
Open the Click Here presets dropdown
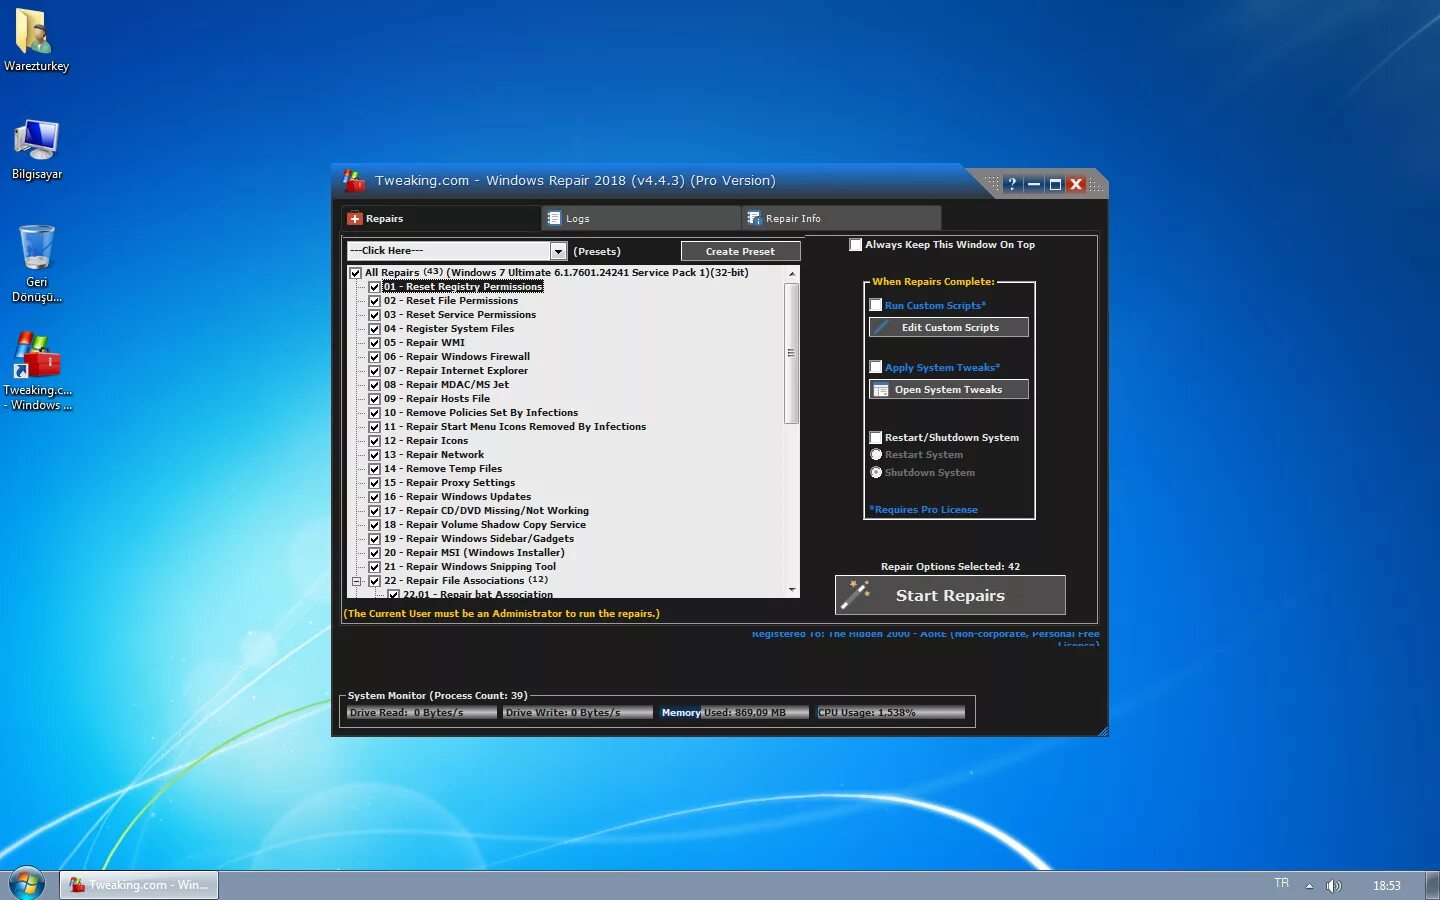(x=558, y=251)
